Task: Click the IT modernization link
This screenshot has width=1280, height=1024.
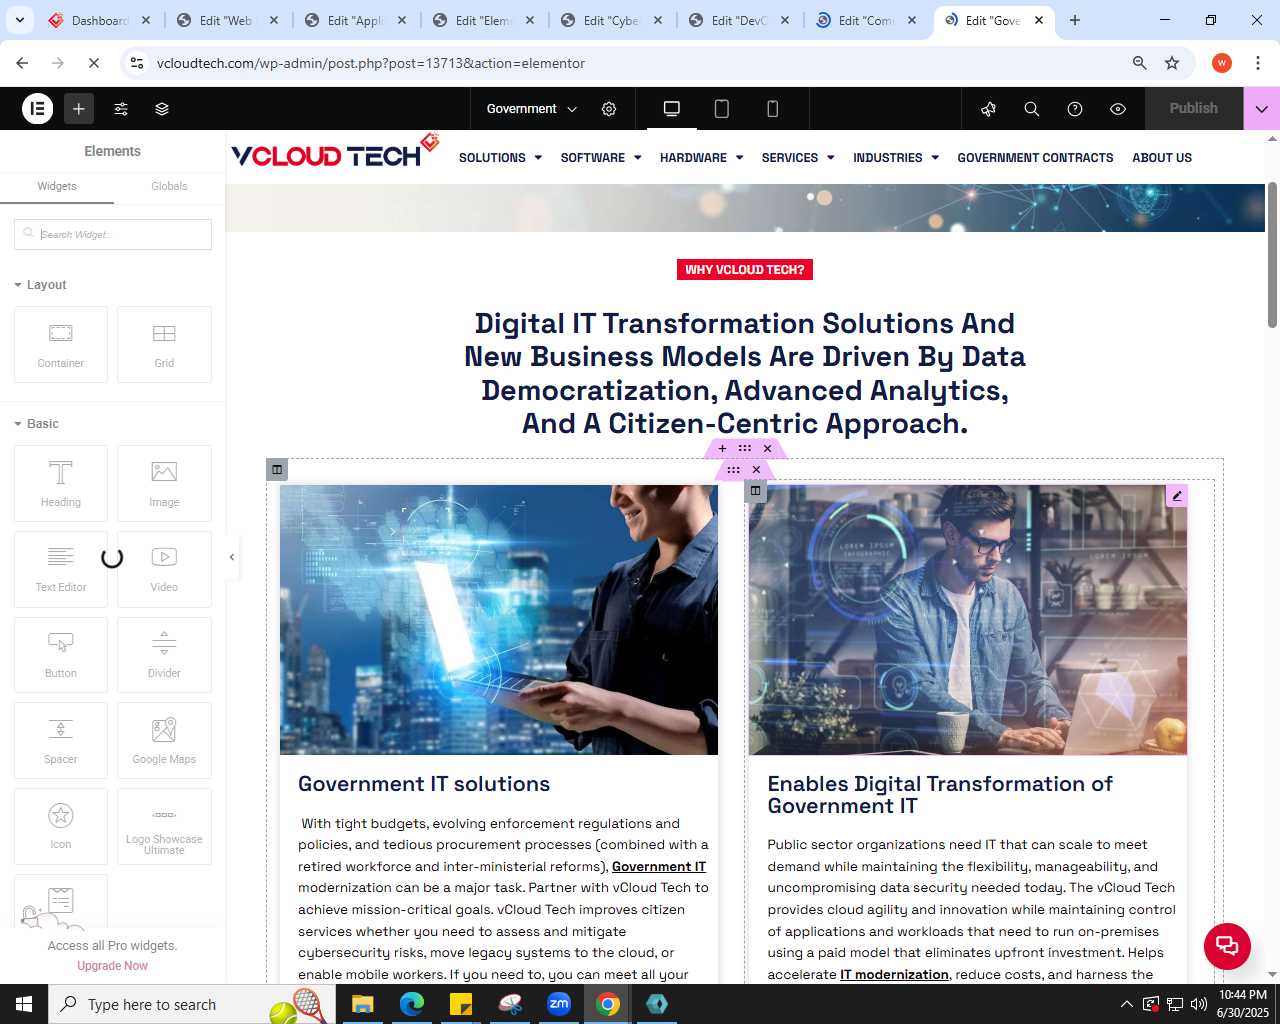Action: 894,975
